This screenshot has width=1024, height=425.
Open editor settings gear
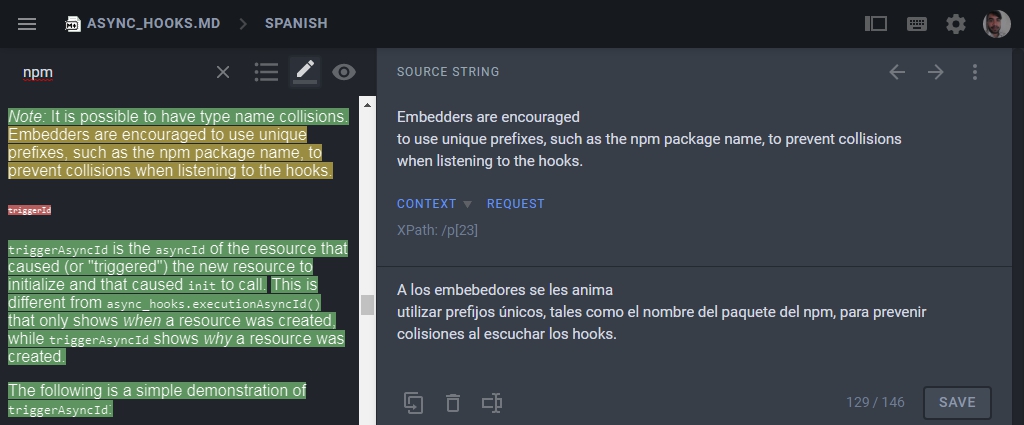point(956,23)
